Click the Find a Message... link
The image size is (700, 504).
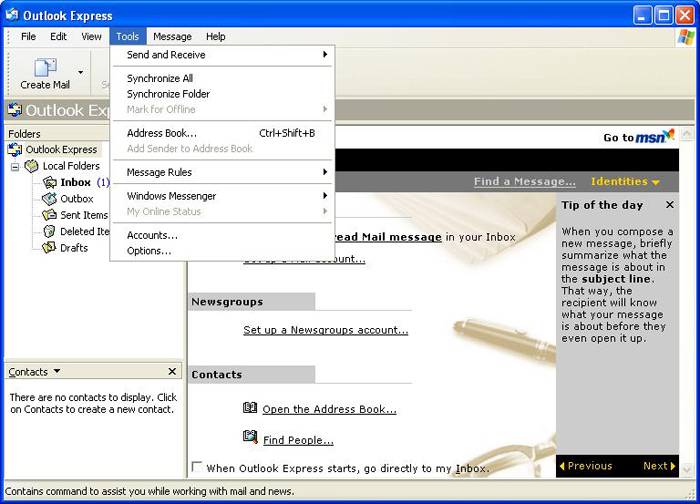(x=525, y=182)
